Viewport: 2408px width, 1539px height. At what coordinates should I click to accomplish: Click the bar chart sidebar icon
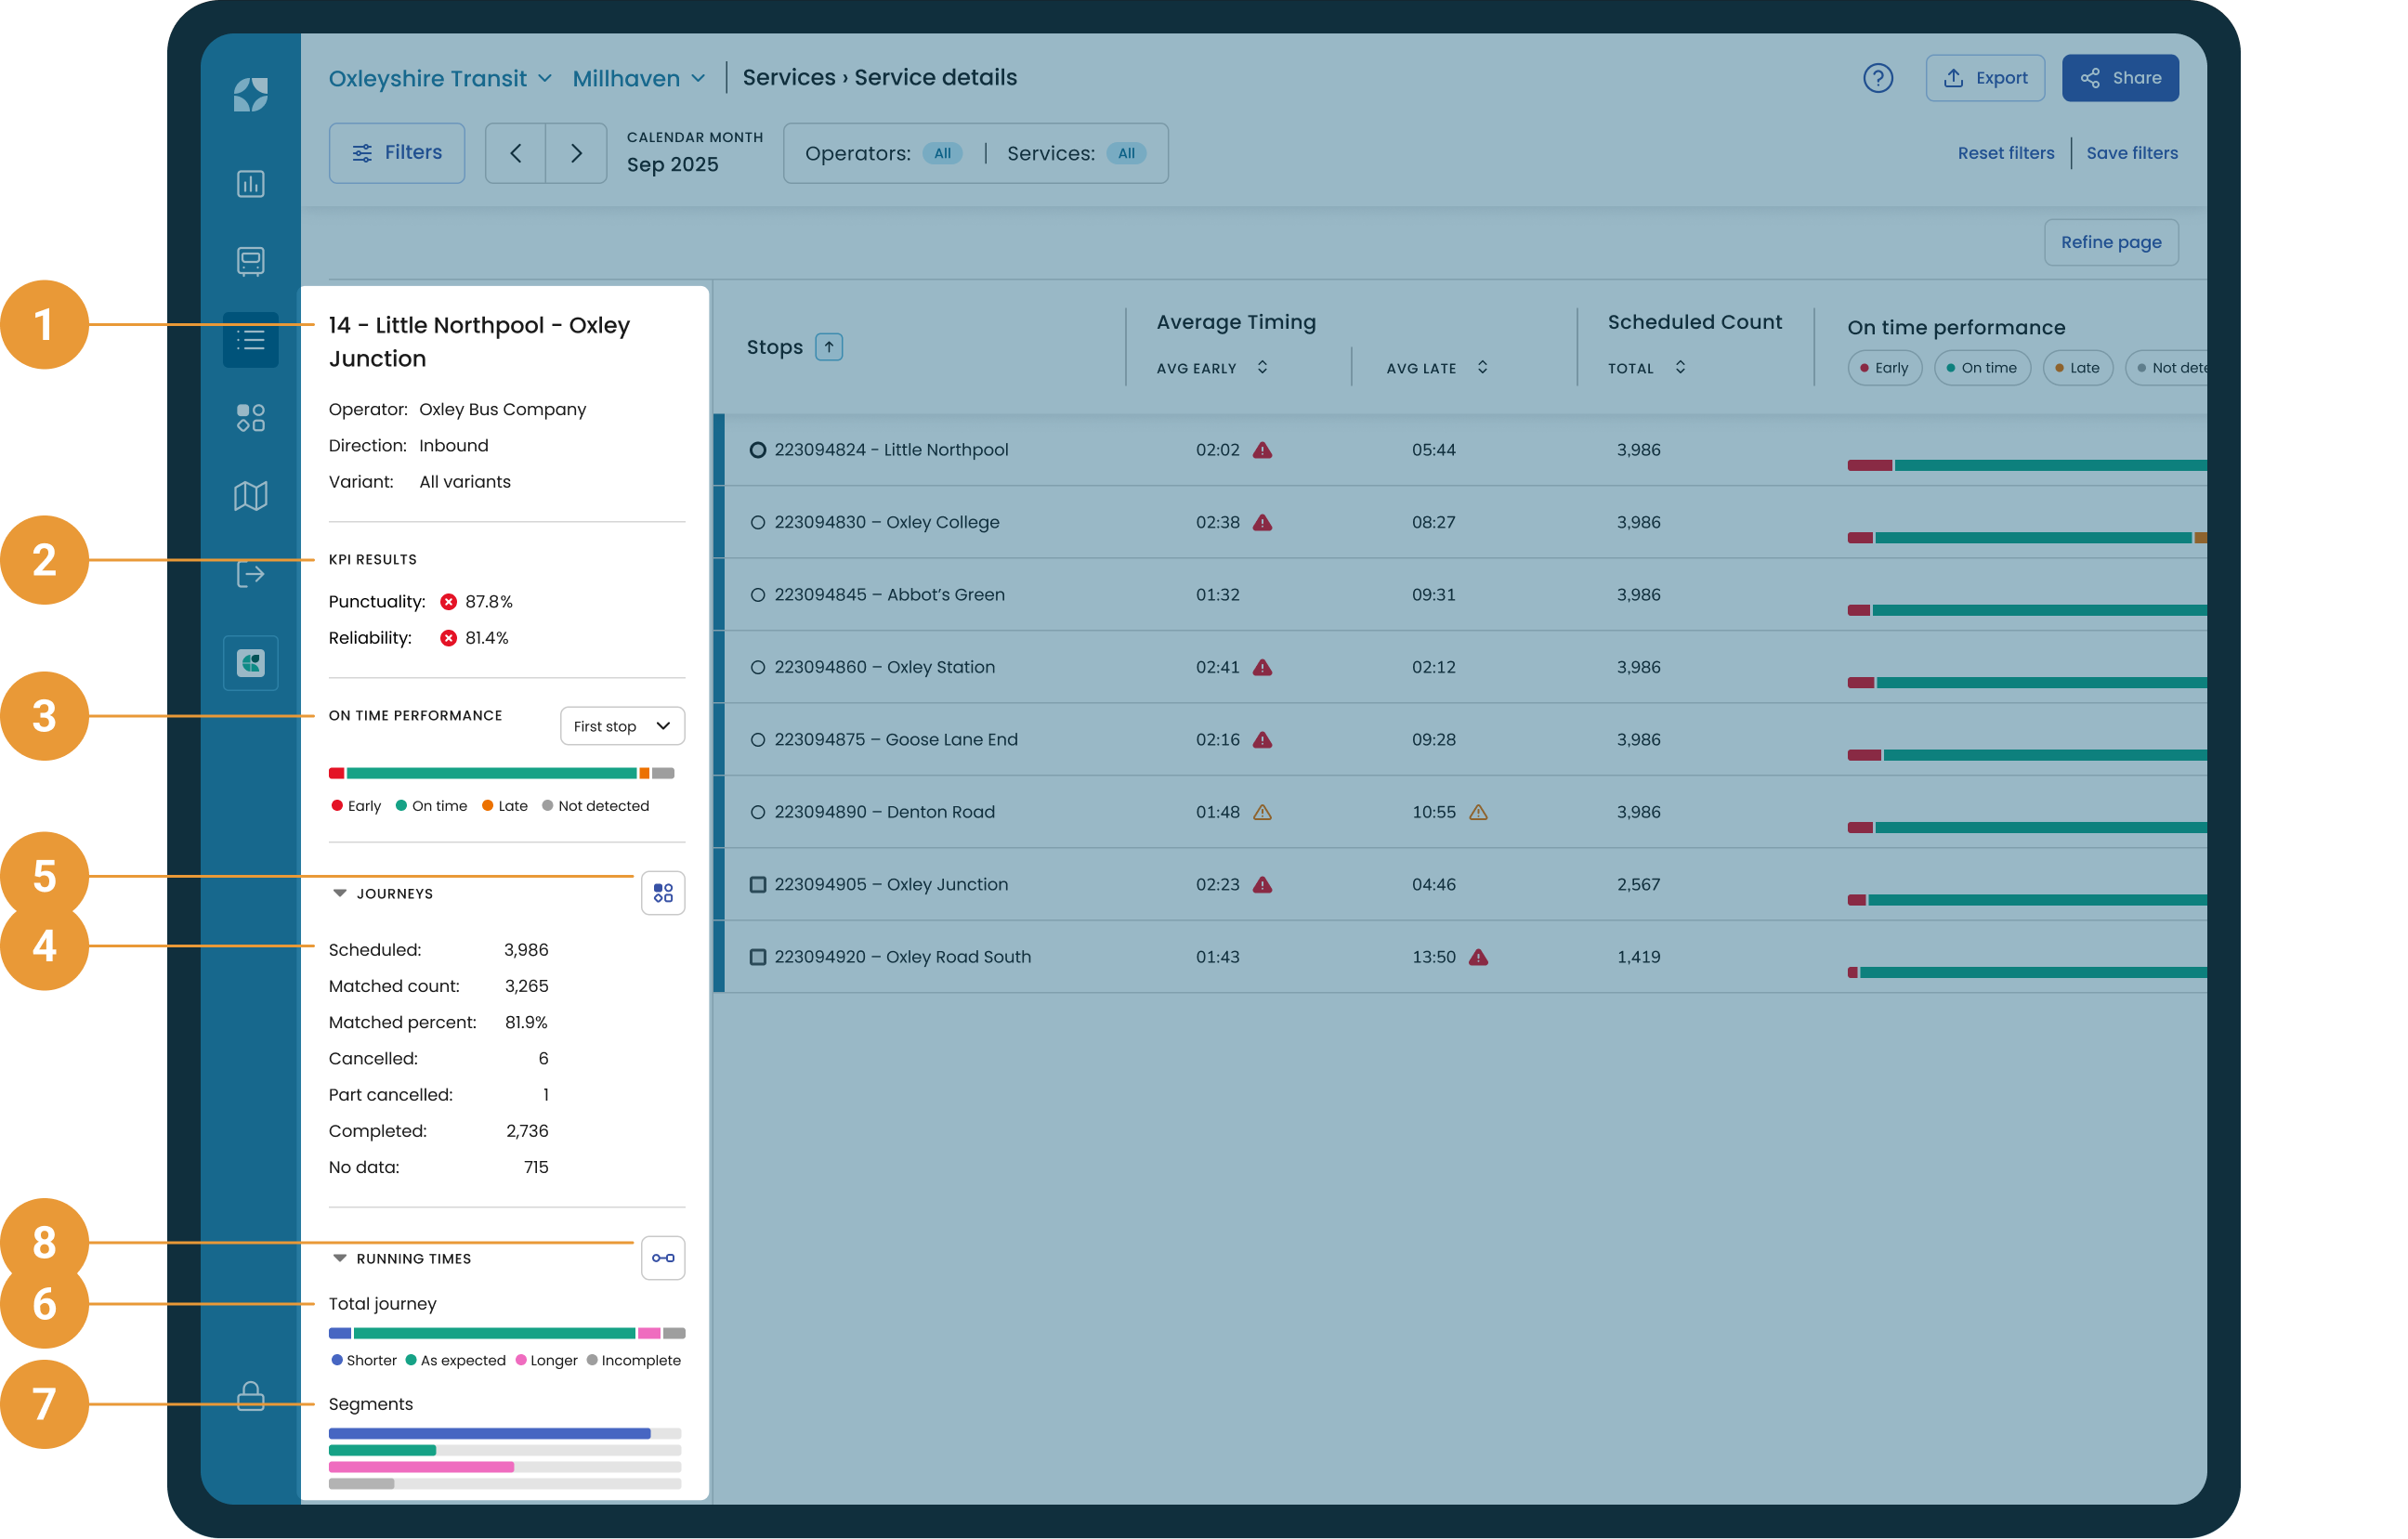point(250,184)
